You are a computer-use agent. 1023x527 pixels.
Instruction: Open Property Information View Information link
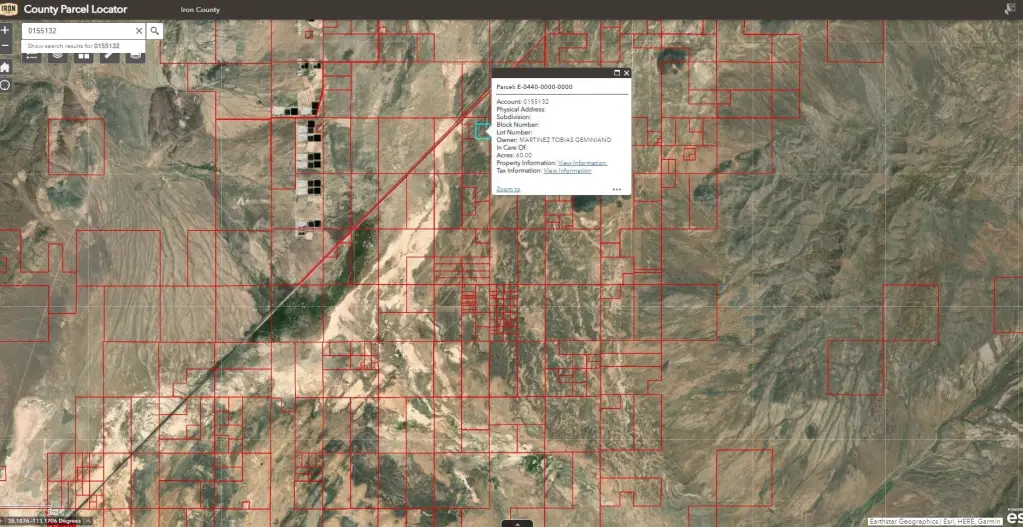(582, 163)
